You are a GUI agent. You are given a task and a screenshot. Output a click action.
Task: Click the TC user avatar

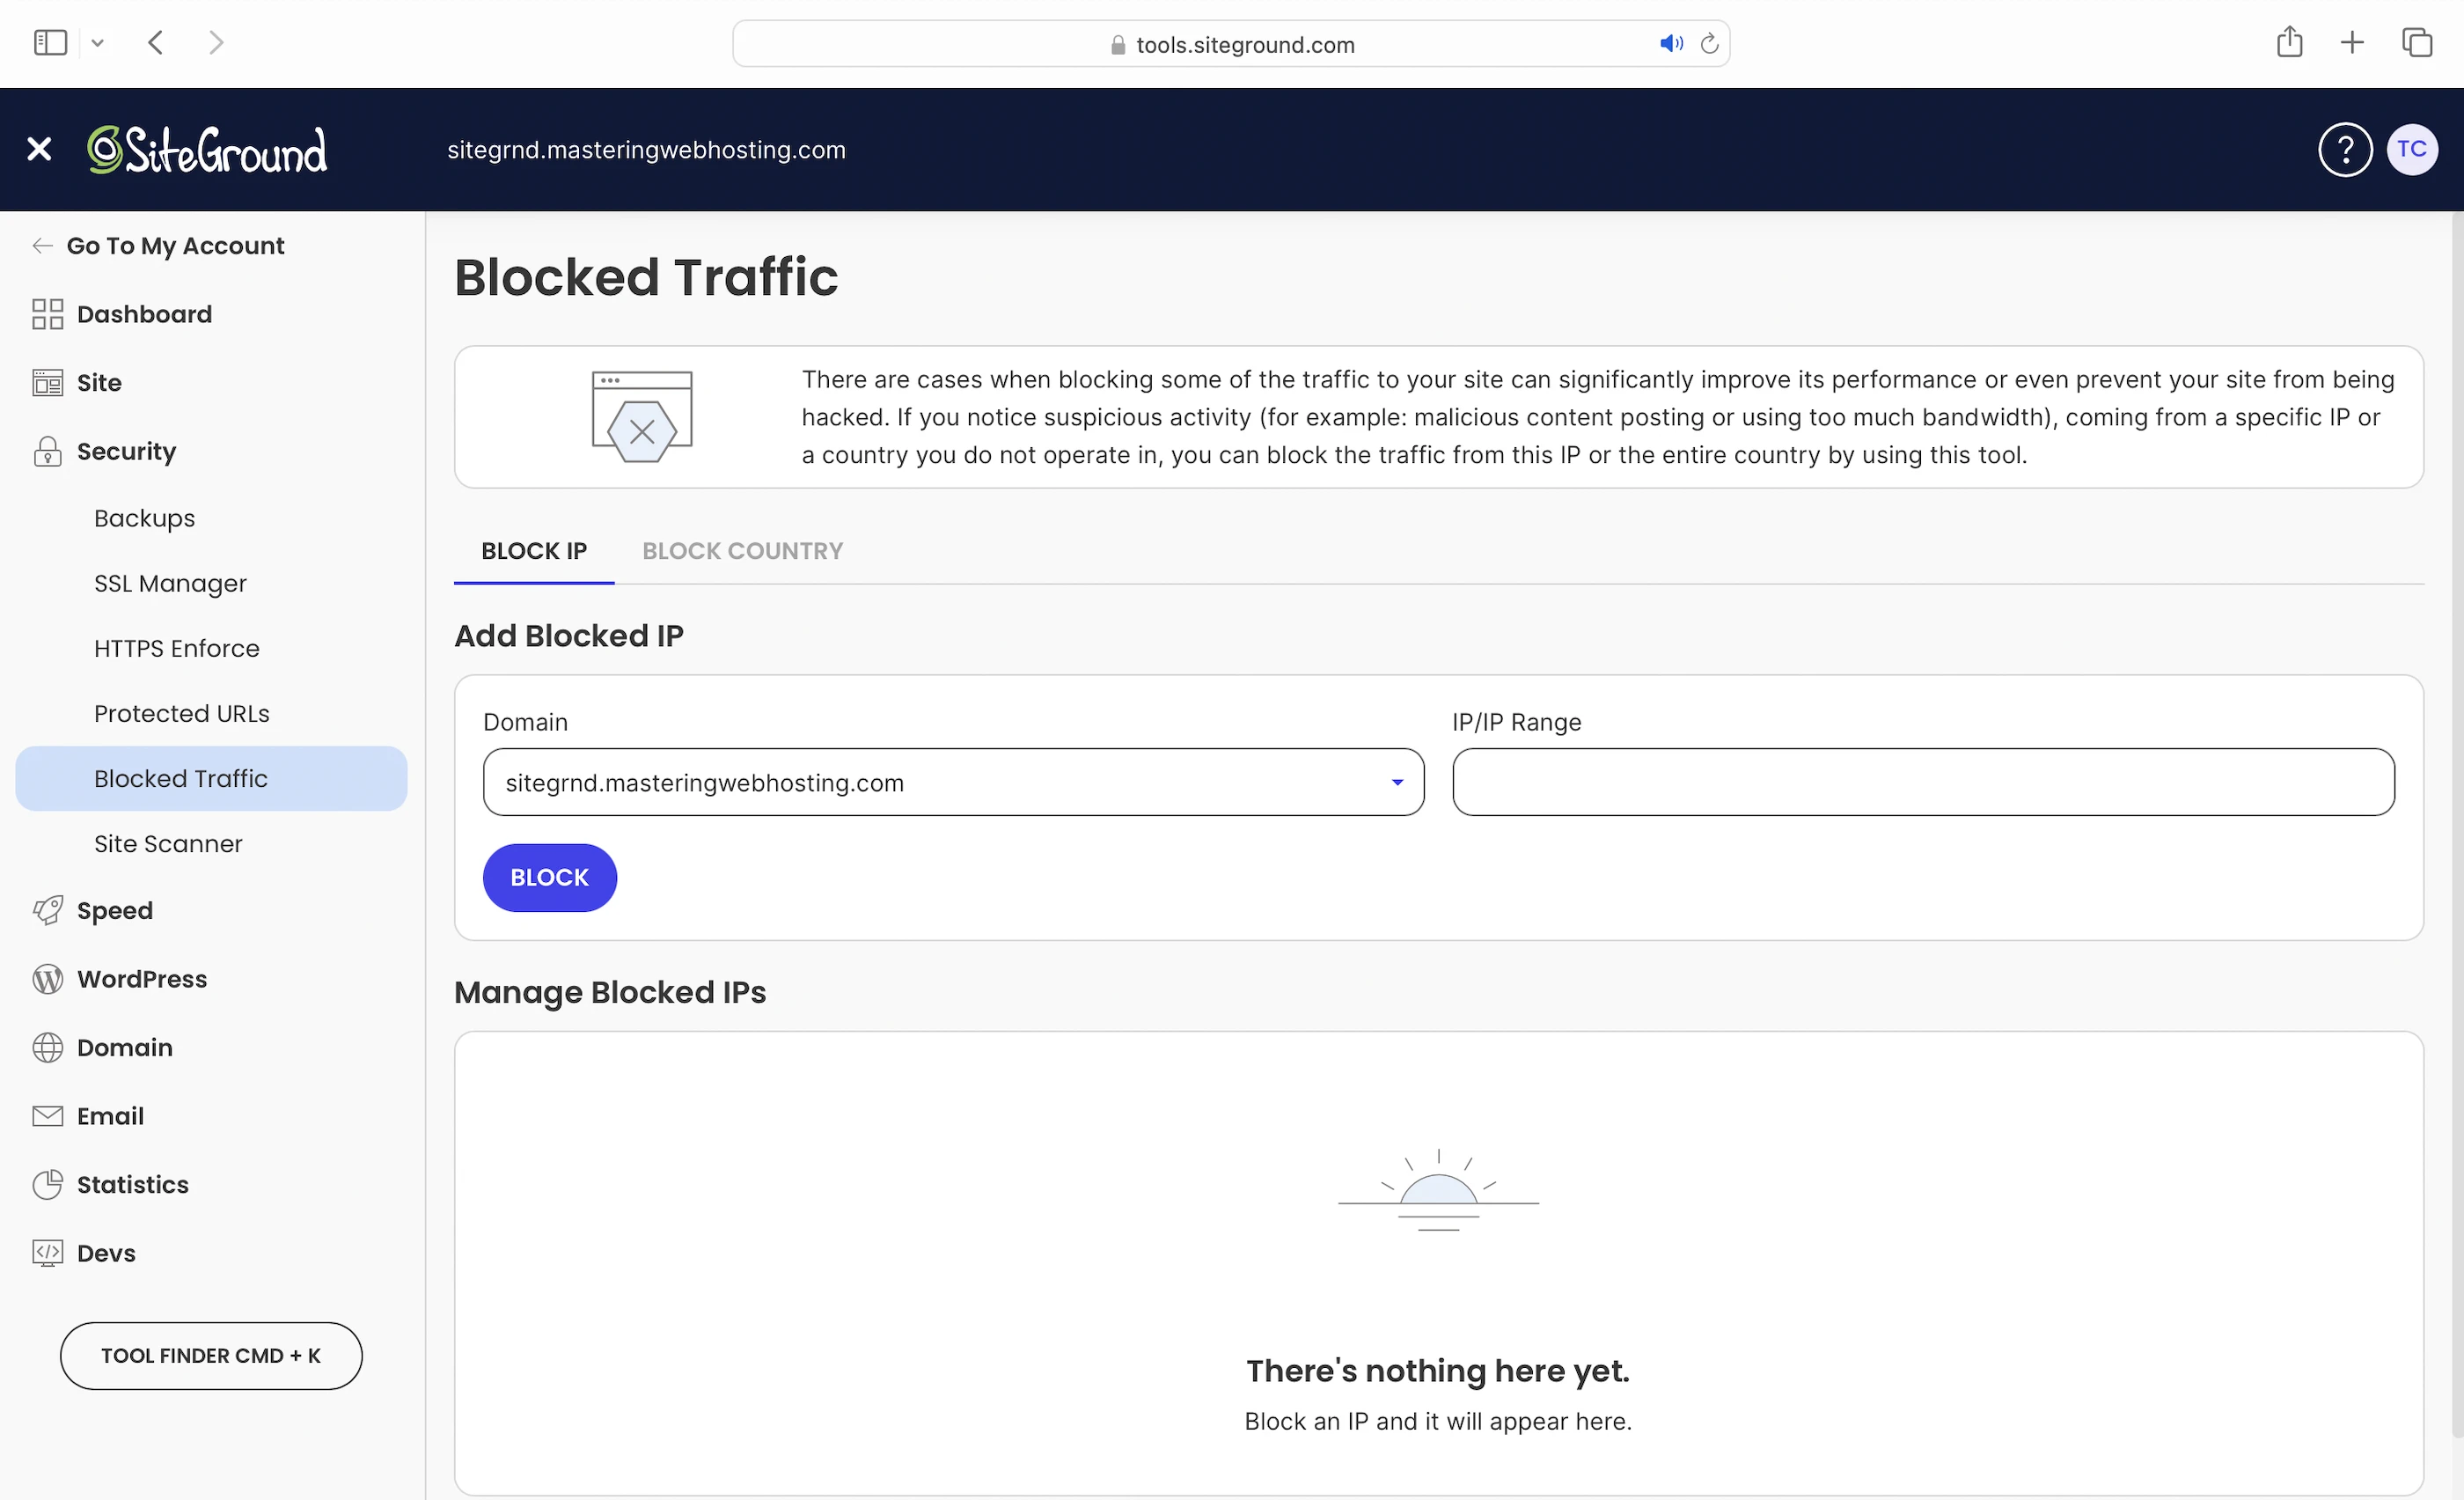2411,150
